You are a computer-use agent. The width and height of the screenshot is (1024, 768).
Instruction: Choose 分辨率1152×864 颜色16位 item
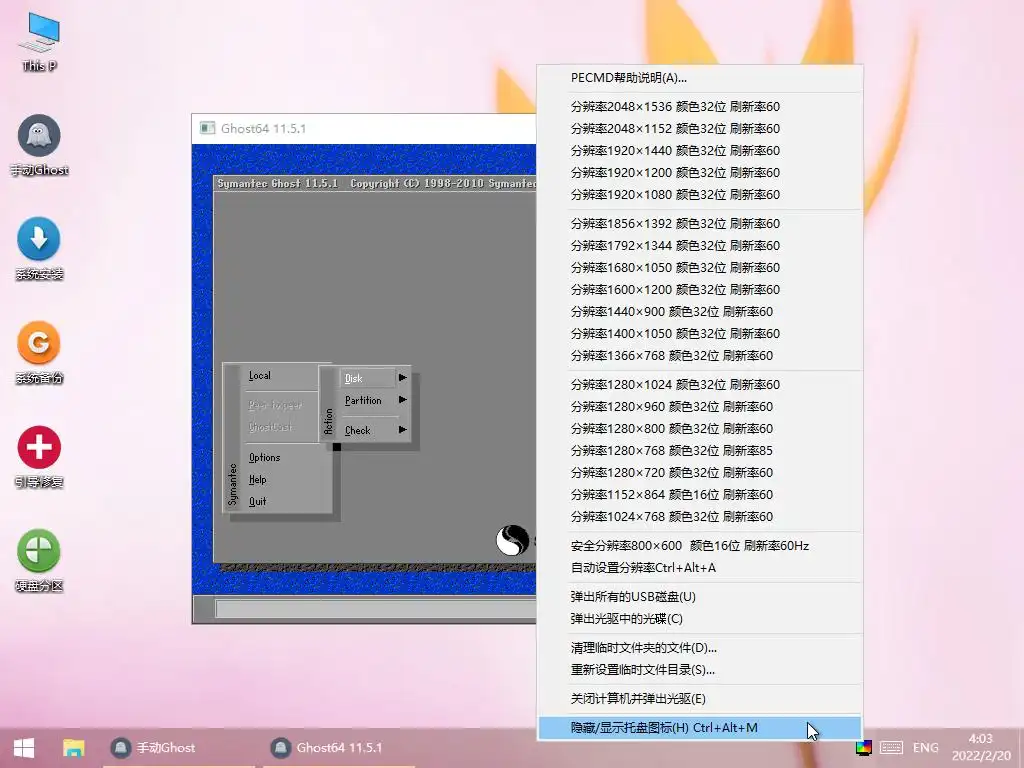pos(699,494)
